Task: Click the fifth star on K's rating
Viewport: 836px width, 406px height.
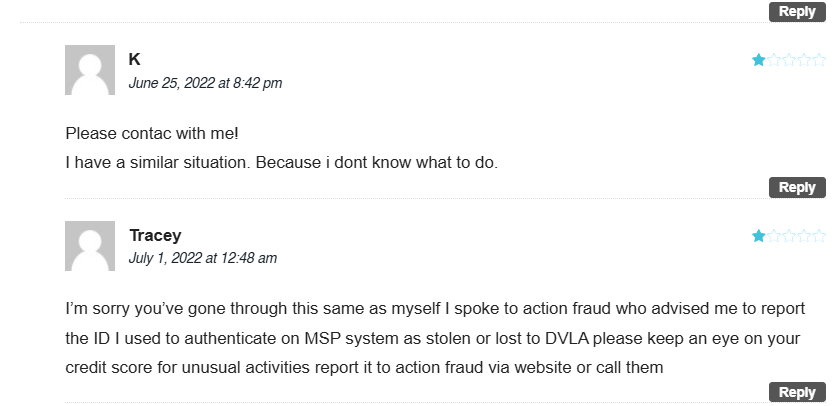Action: coord(818,60)
